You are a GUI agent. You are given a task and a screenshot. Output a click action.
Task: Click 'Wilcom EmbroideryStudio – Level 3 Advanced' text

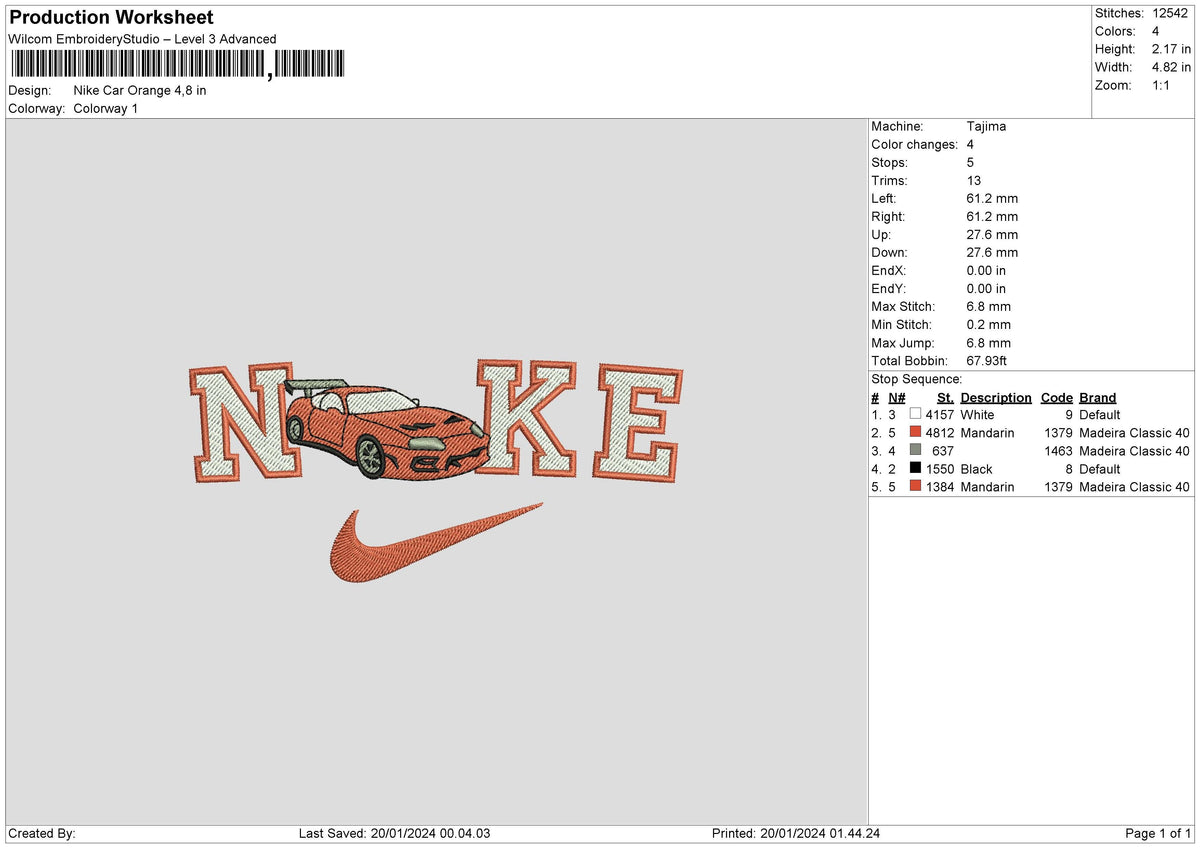point(142,39)
